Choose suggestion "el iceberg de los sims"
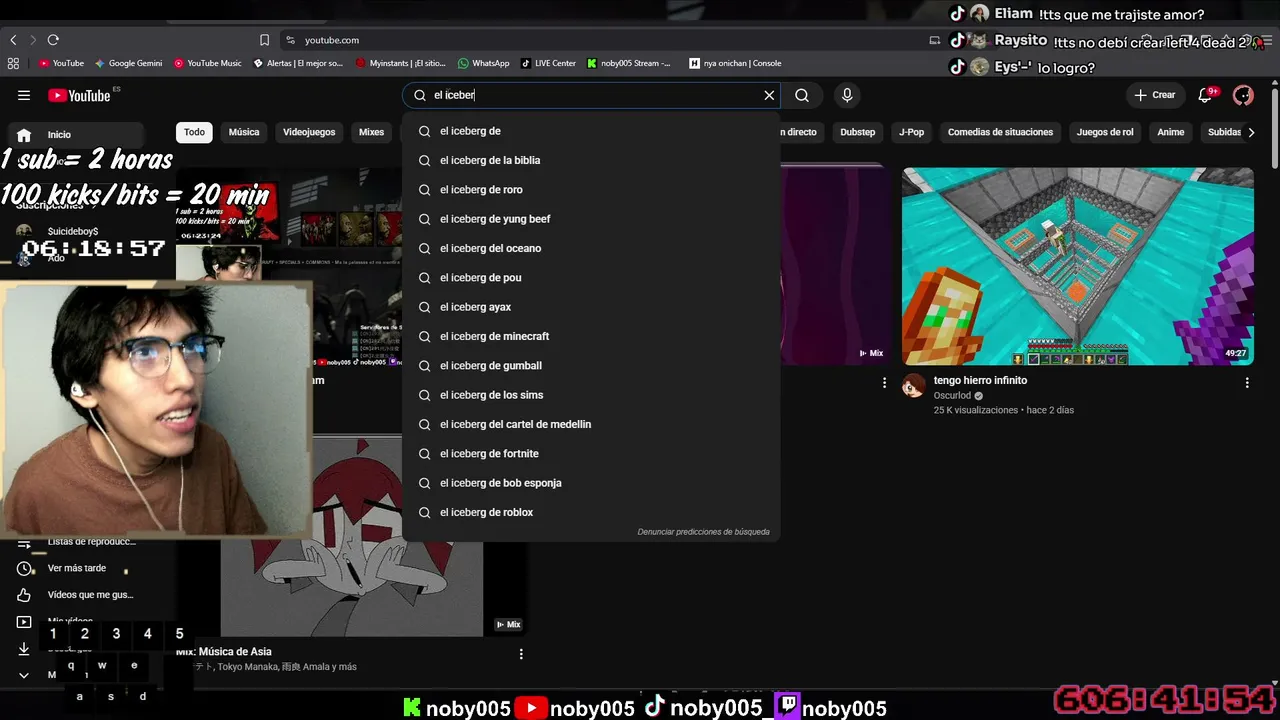Viewport: 1280px width, 720px height. [591, 395]
